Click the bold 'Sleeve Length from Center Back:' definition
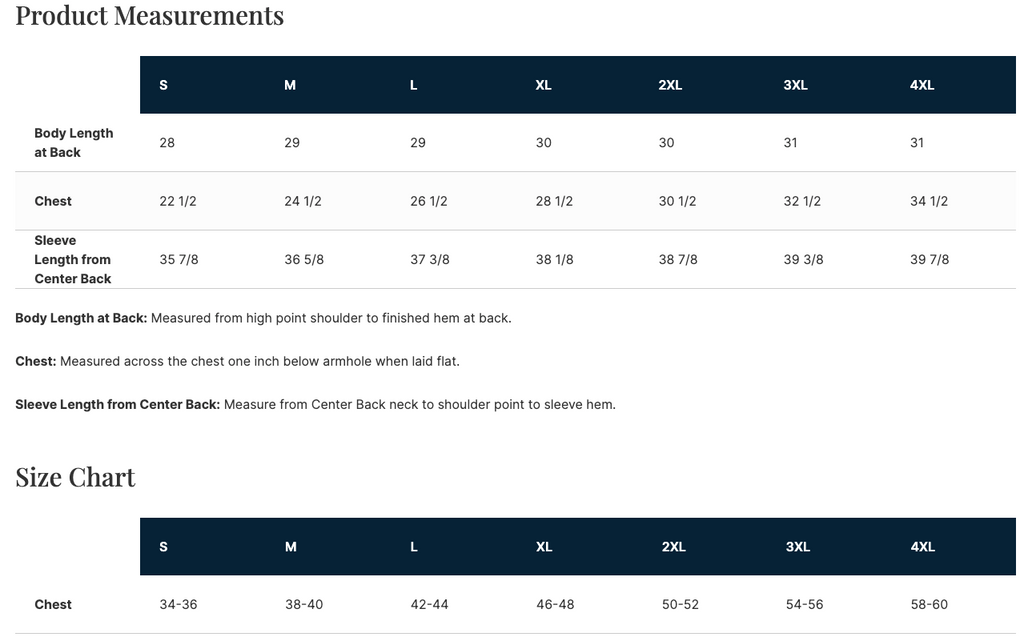 tap(117, 405)
